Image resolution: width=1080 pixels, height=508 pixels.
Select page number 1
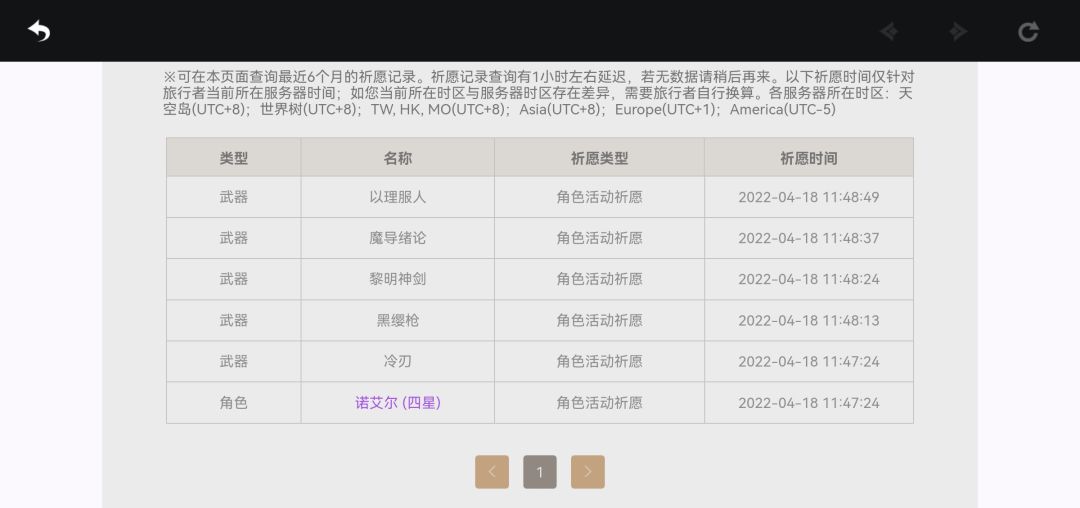click(x=540, y=472)
